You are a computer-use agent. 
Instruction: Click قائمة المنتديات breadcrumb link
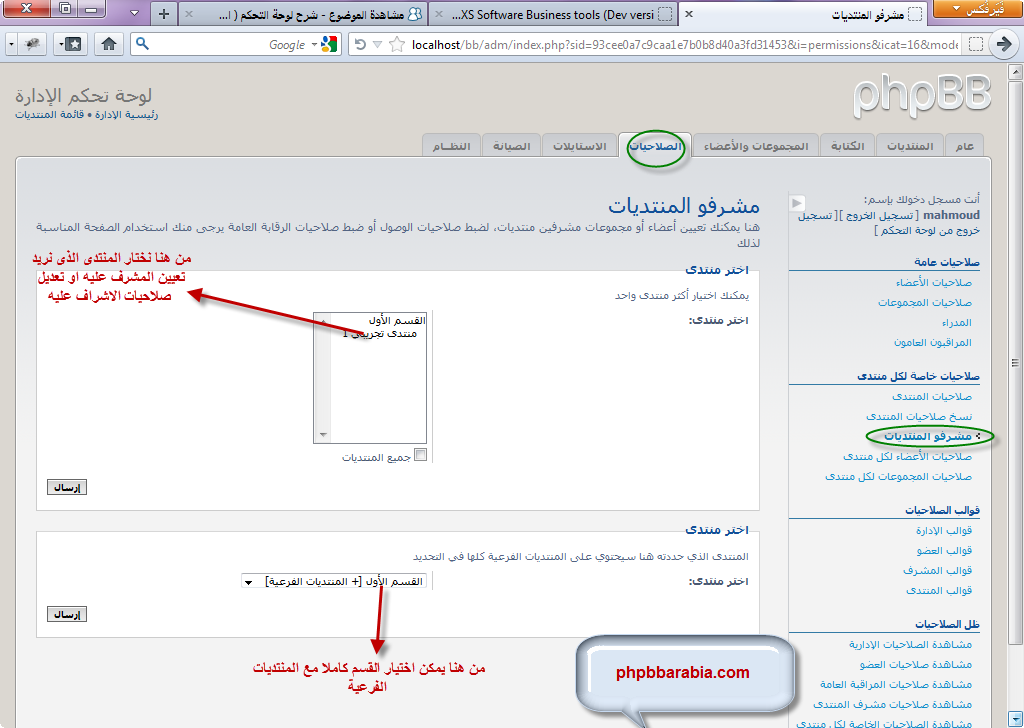(x=50, y=115)
